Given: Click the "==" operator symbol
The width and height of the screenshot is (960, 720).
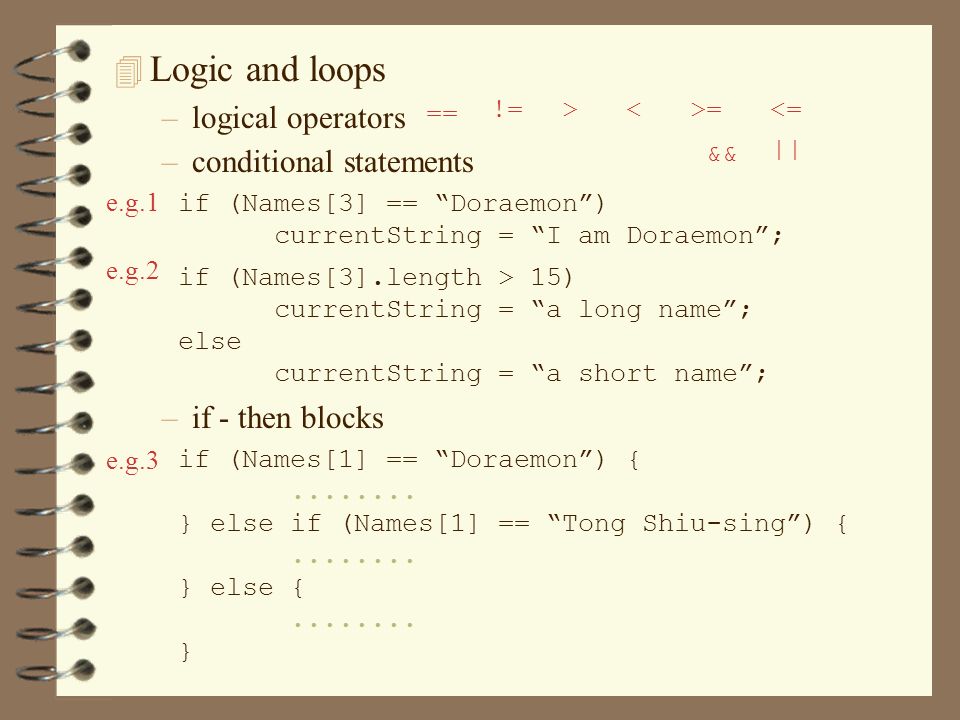Looking at the screenshot, I should [442, 113].
